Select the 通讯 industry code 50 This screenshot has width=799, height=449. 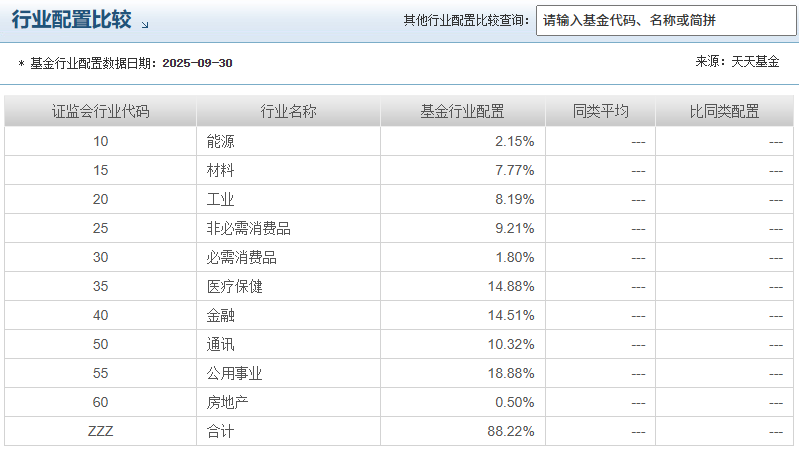click(100, 345)
